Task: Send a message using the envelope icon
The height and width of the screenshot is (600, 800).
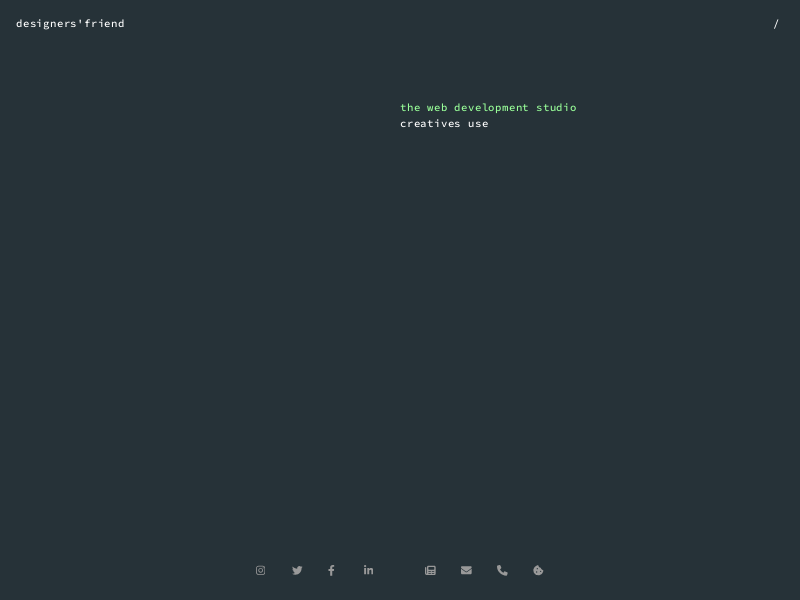Action: point(466,570)
